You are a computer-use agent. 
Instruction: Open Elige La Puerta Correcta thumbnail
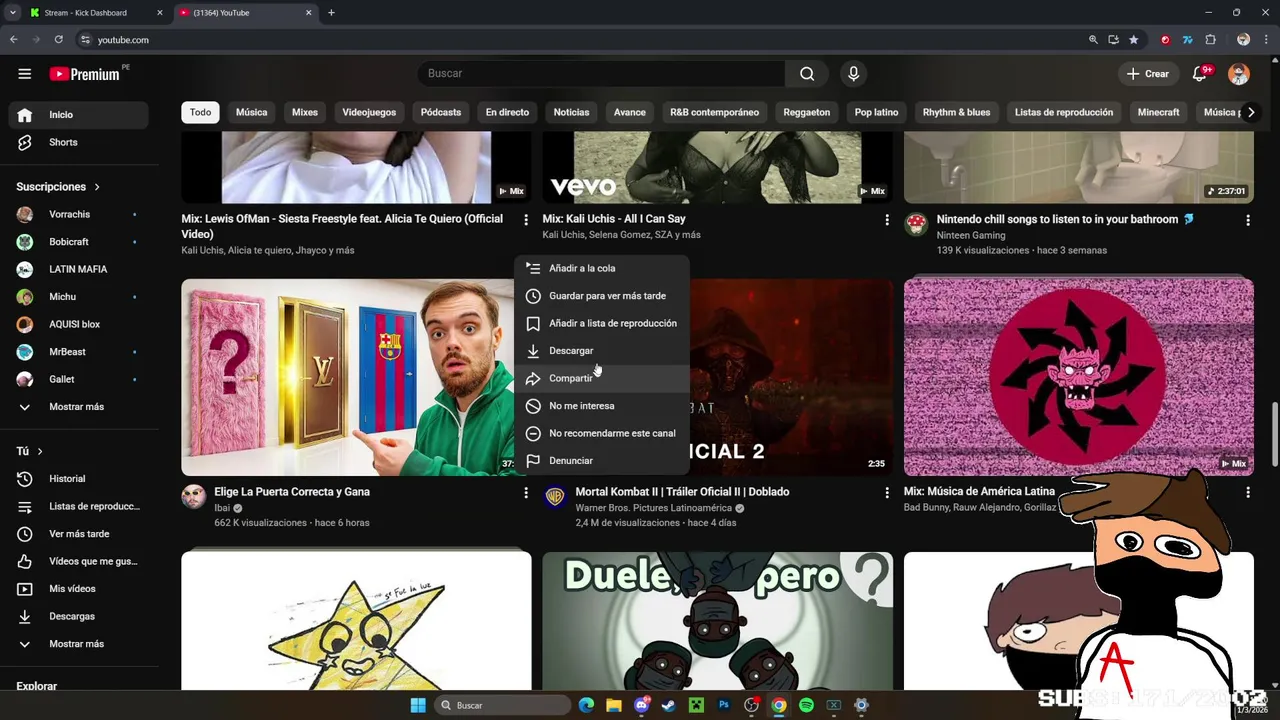347,377
